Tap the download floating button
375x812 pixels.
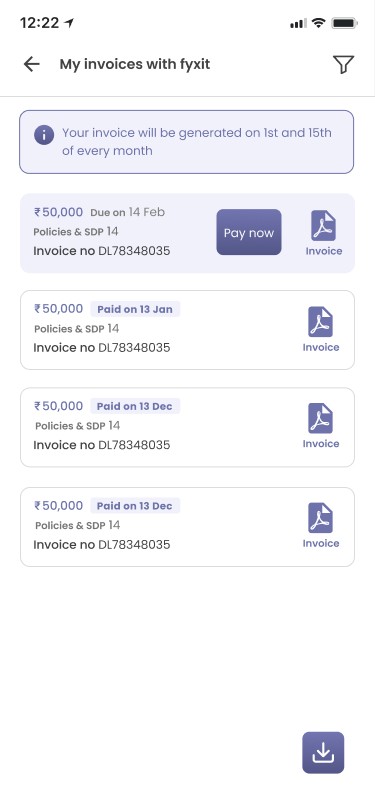pos(323,752)
